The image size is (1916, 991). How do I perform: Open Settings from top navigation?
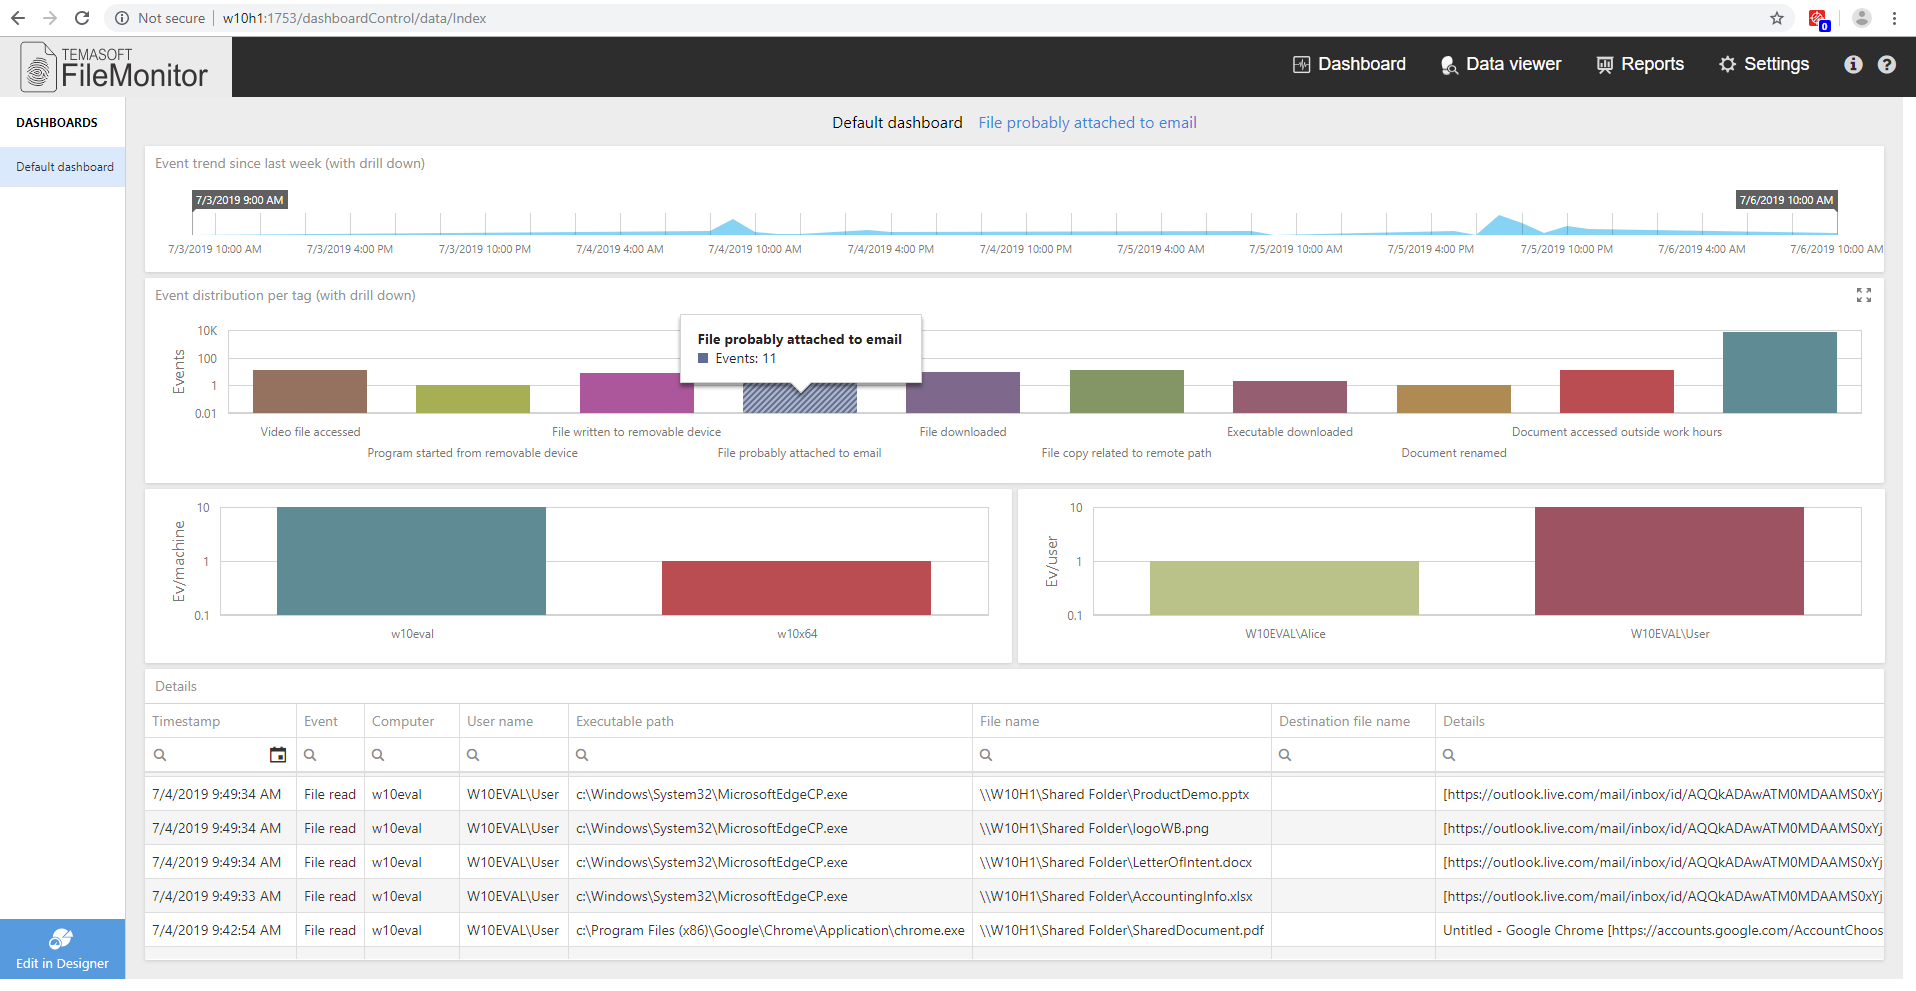1764,64
